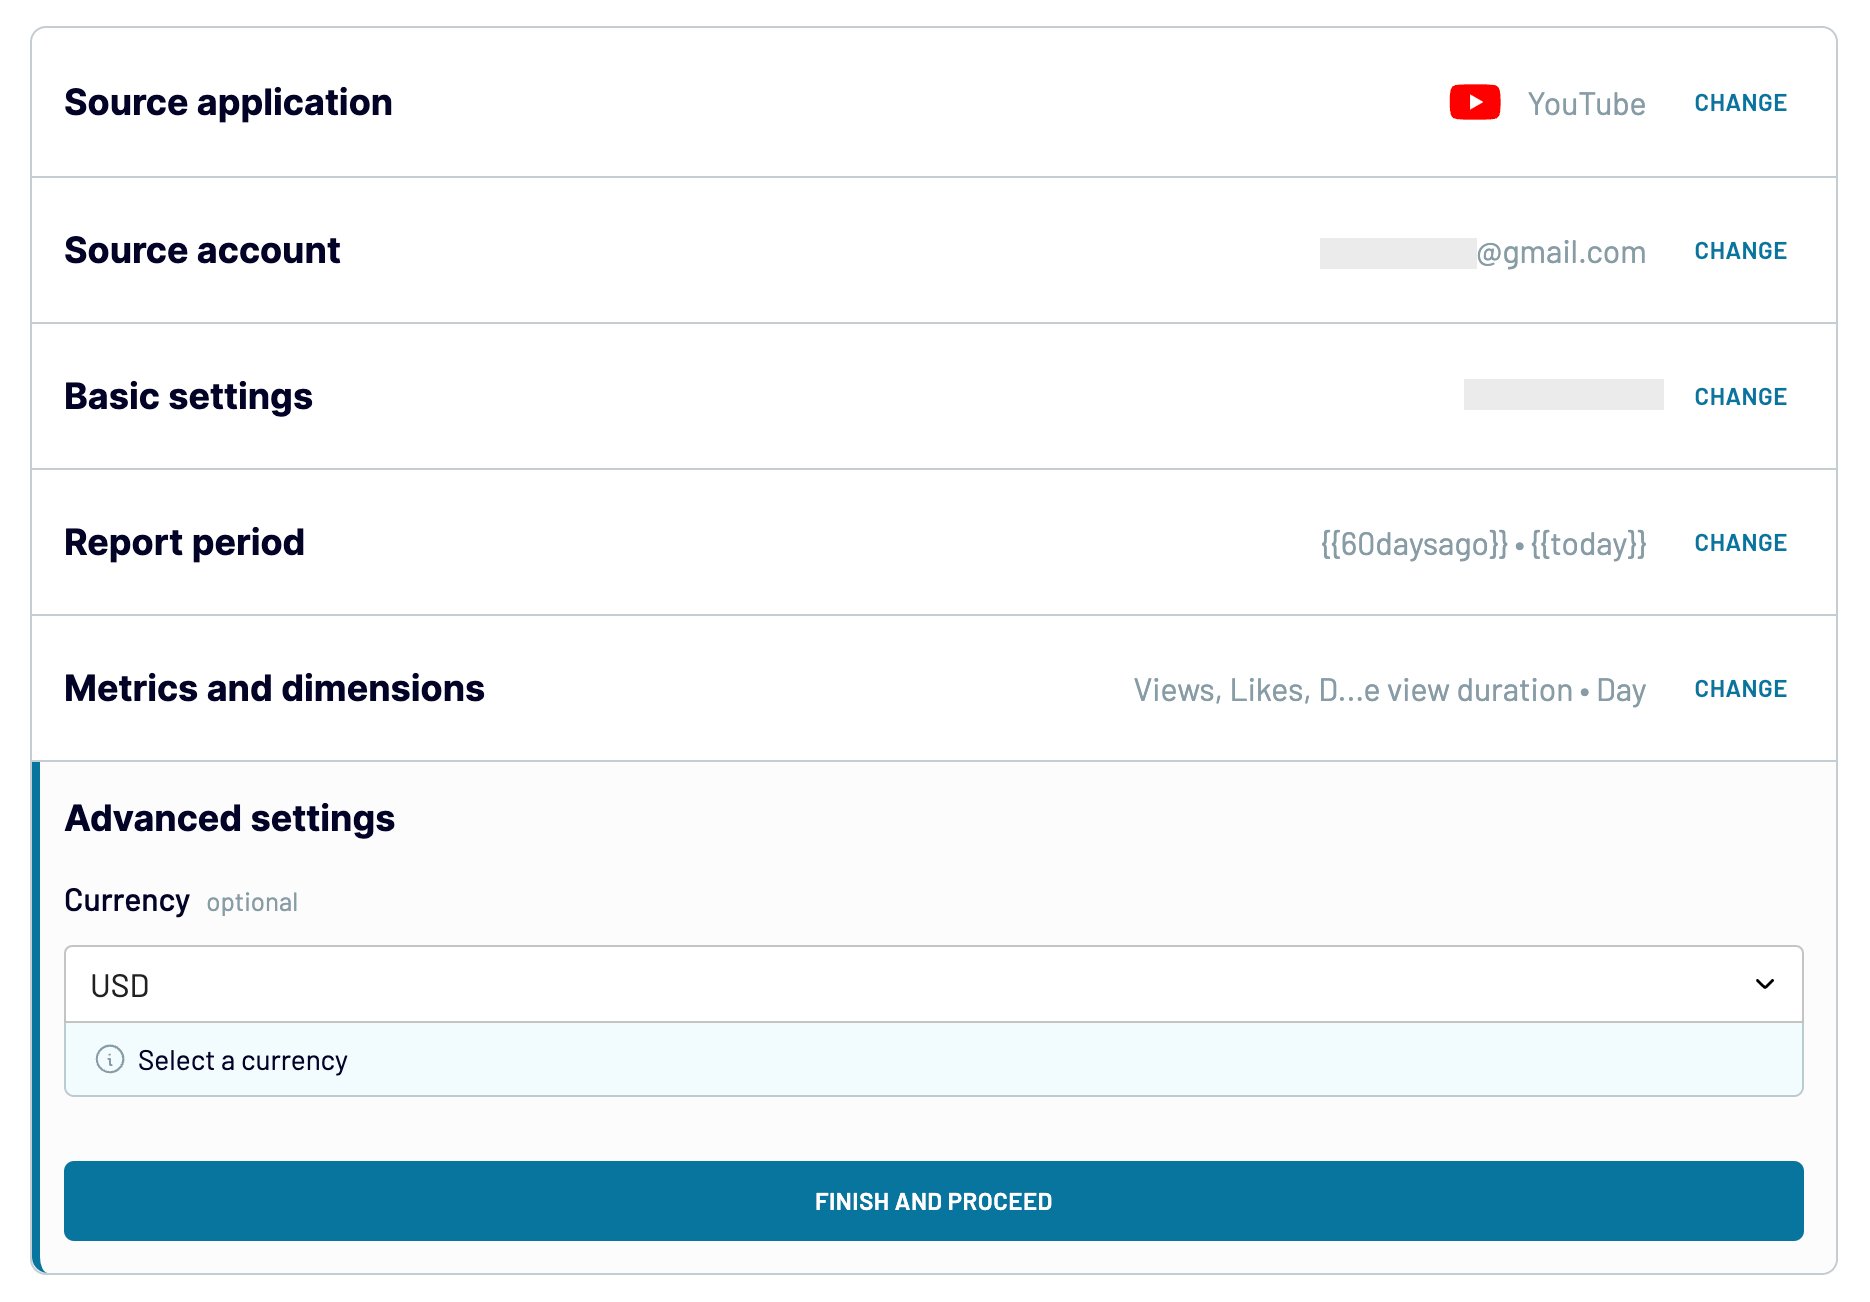Image resolution: width=1870 pixels, height=1302 pixels.
Task: Click the Metrics and dimensions heading
Action: coord(274,688)
